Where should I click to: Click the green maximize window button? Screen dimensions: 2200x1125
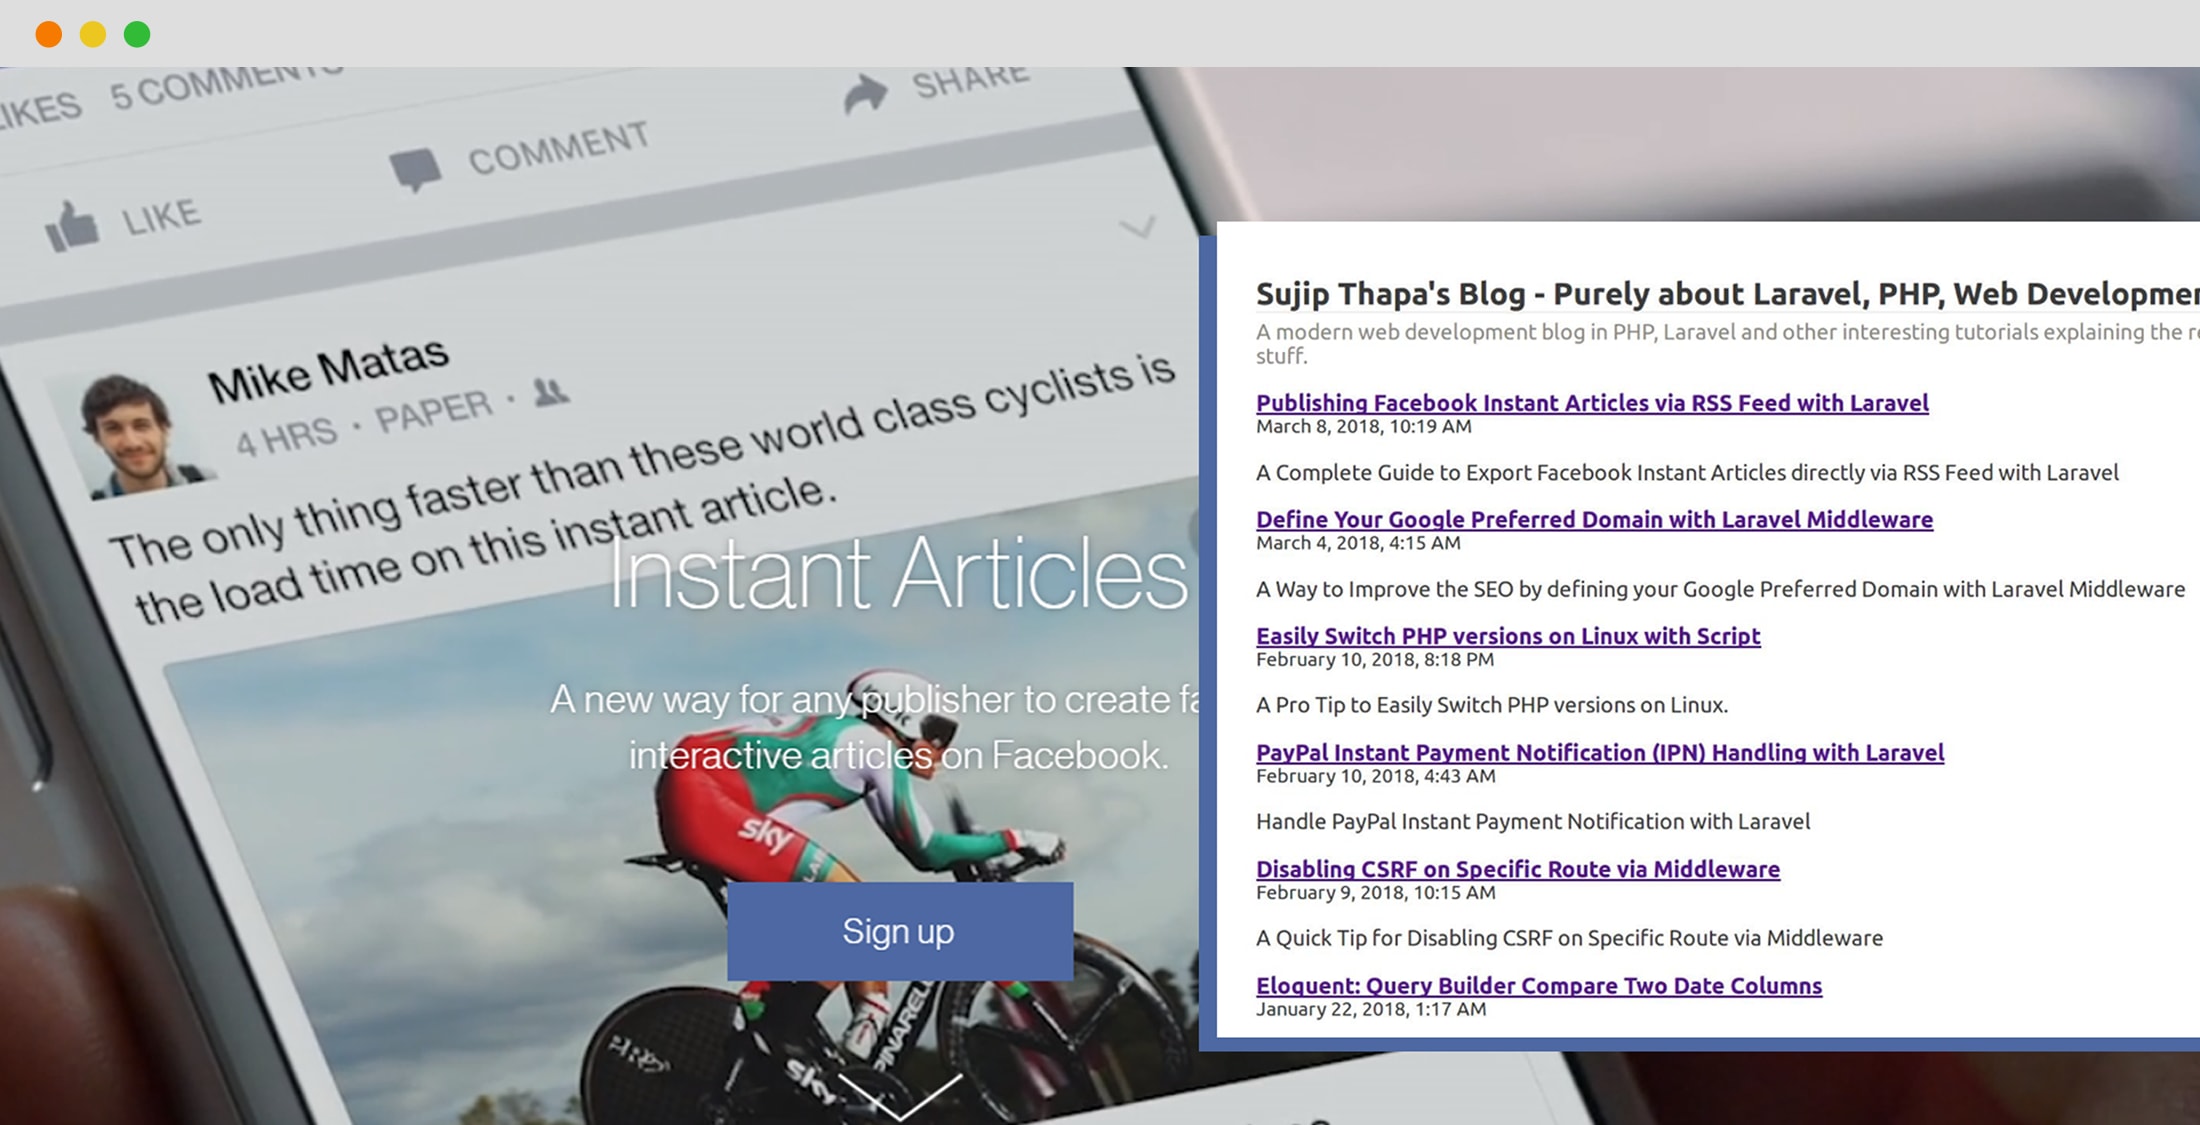[137, 34]
